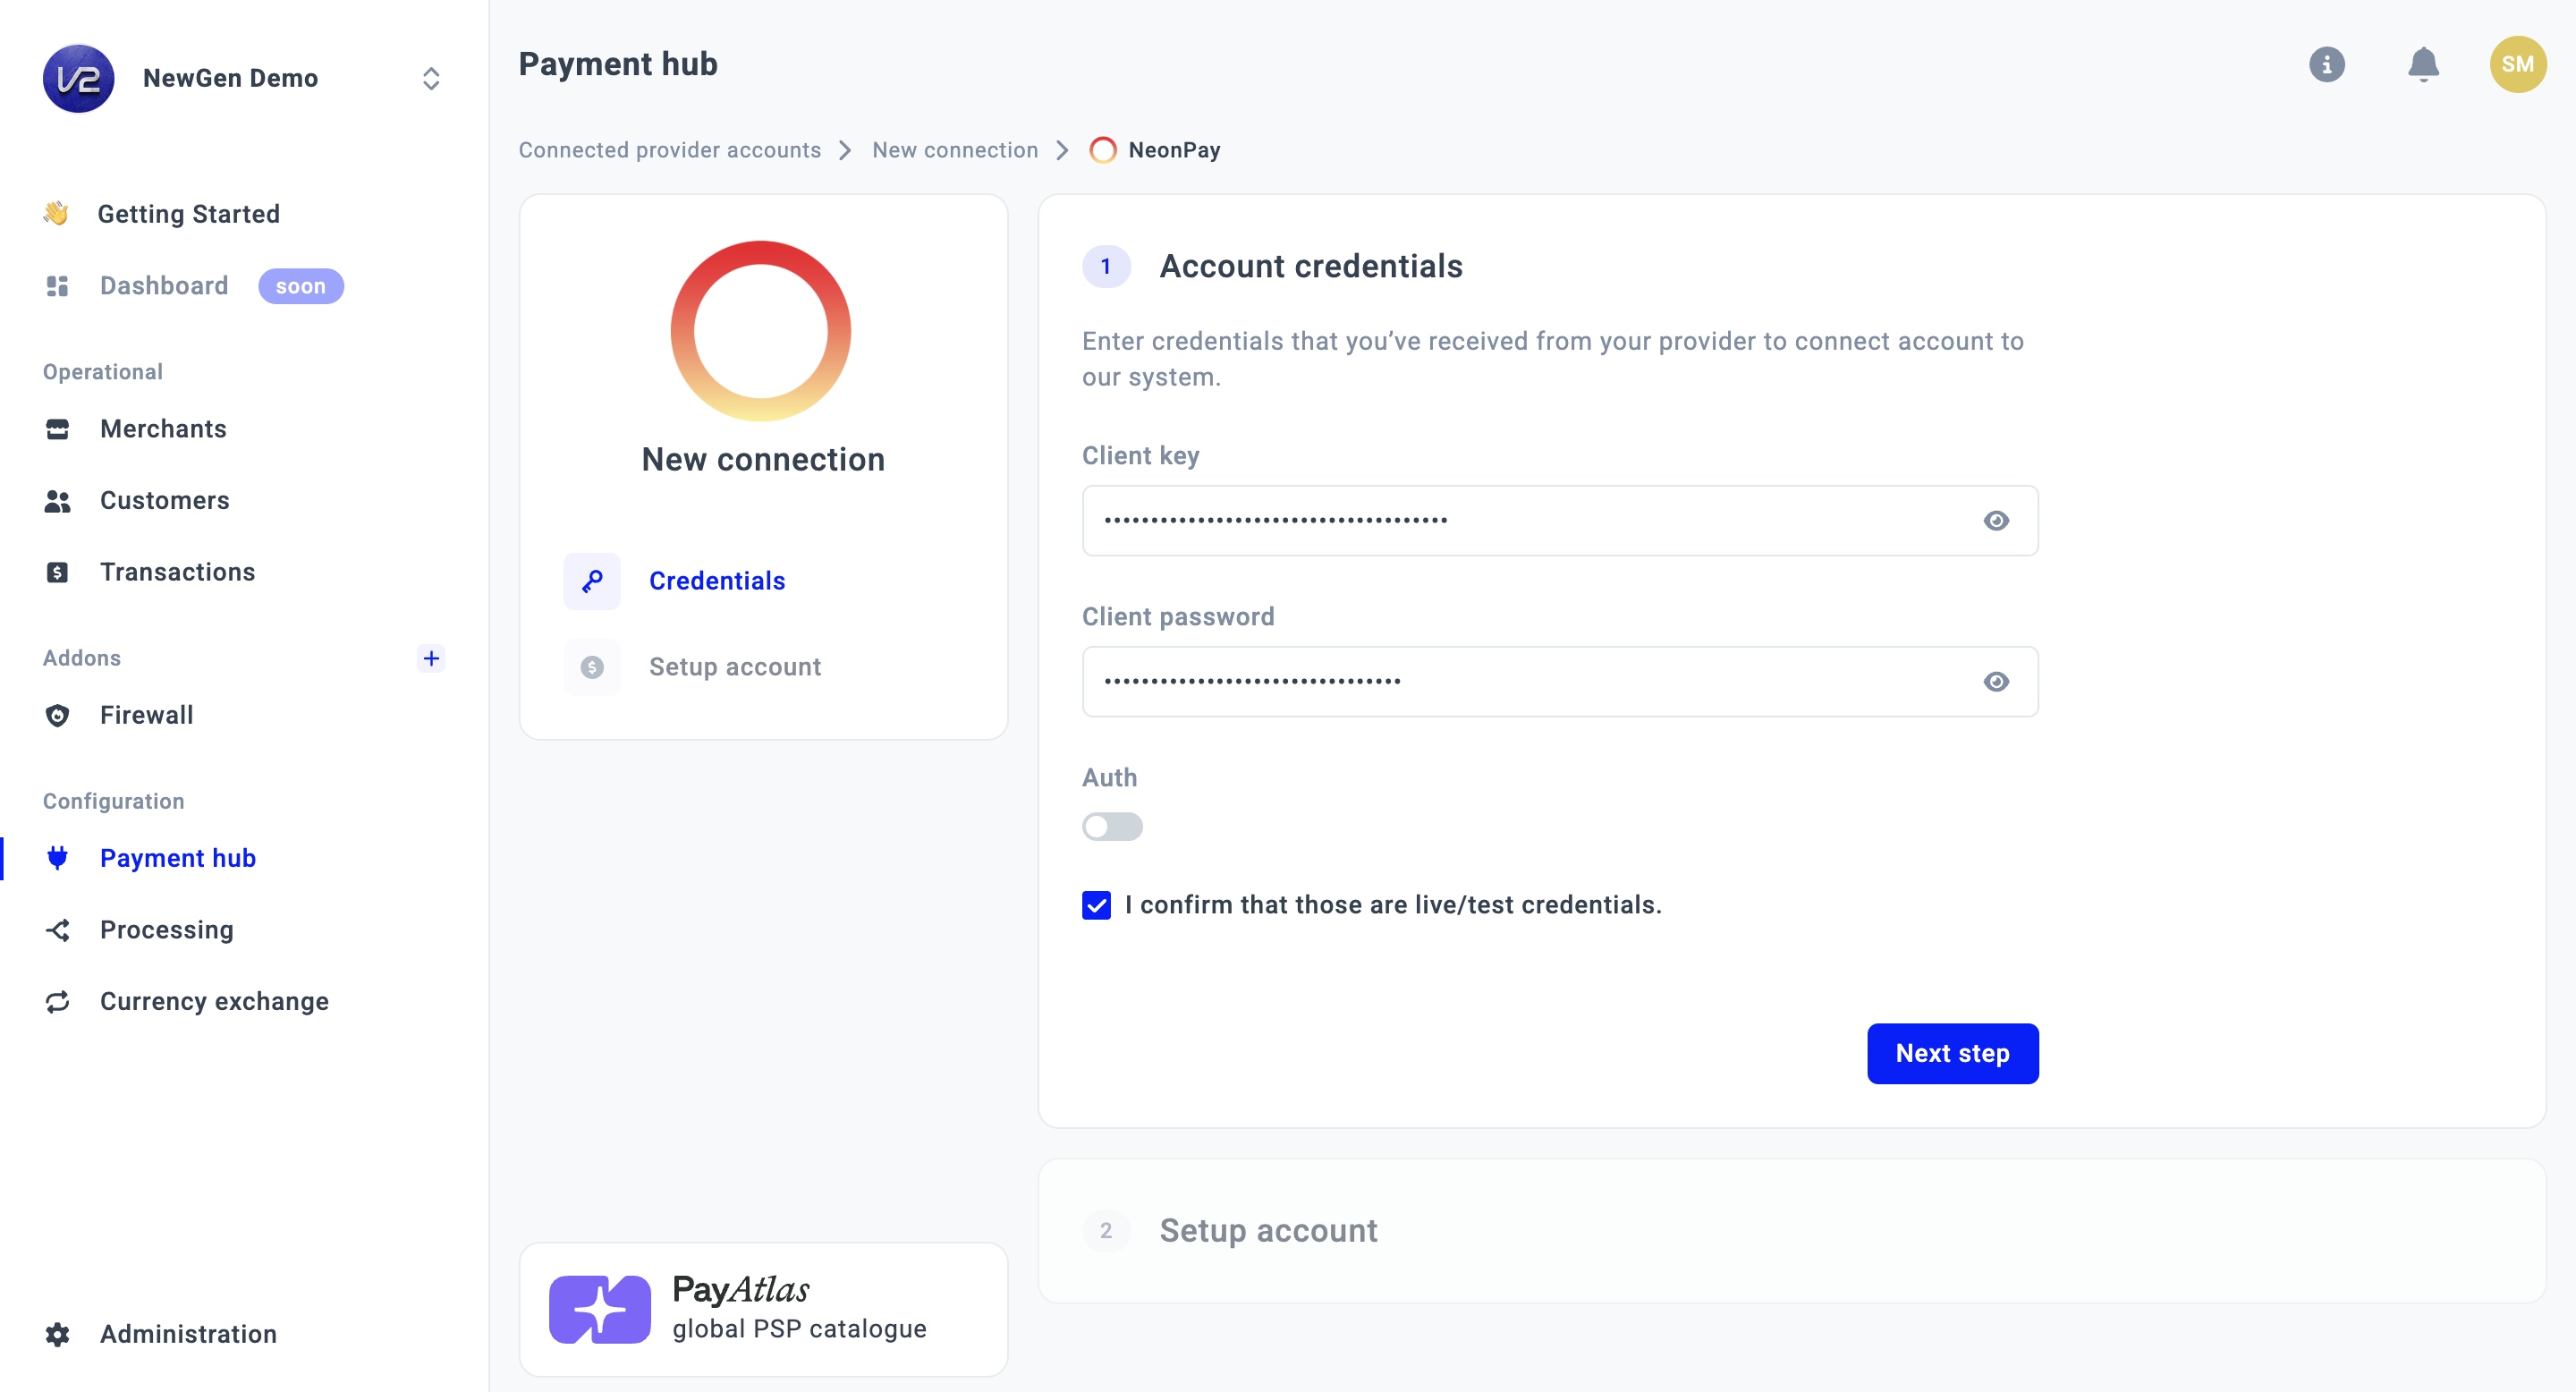Open notifications bell icon
The image size is (2576, 1392).
coord(2422,65)
